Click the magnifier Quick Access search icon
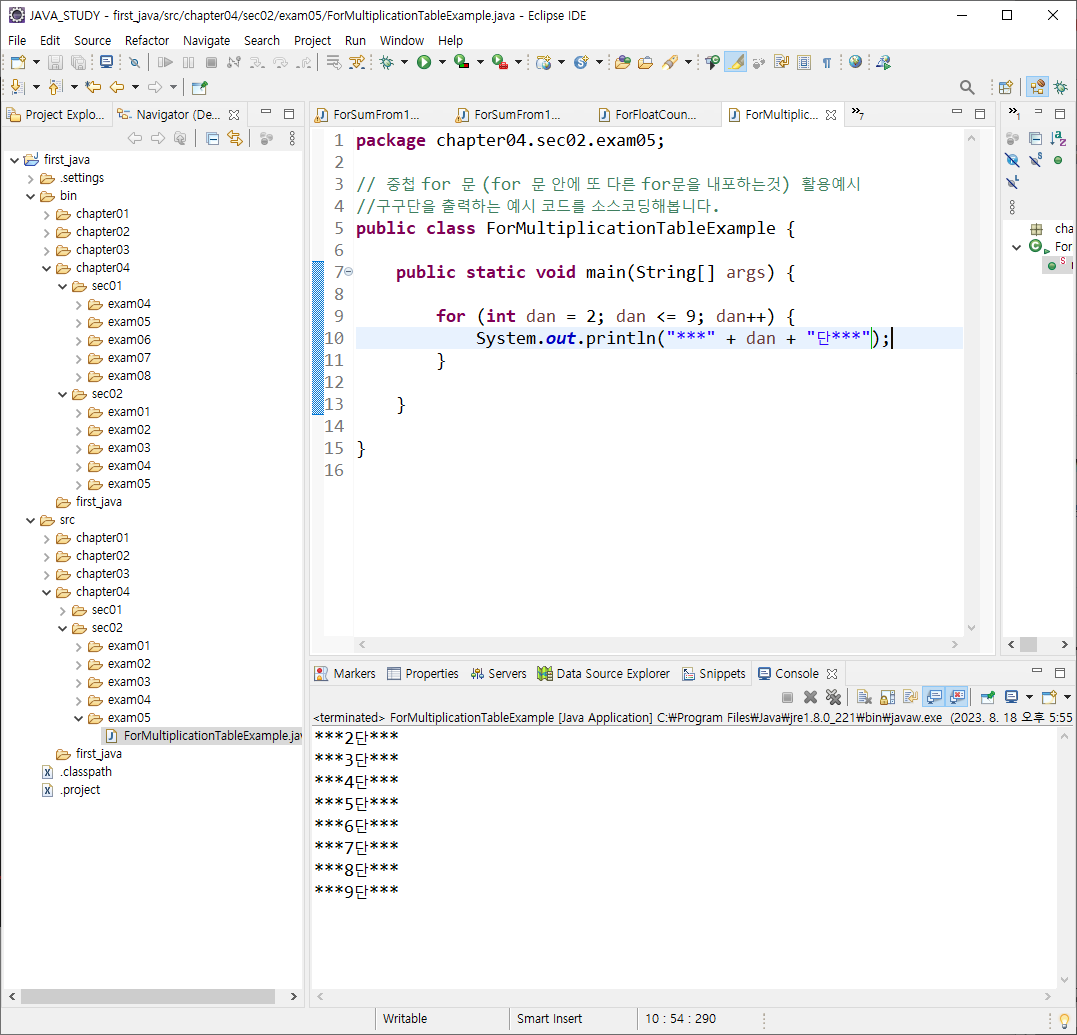This screenshot has height=1035, width=1077. [x=966, y=87]
